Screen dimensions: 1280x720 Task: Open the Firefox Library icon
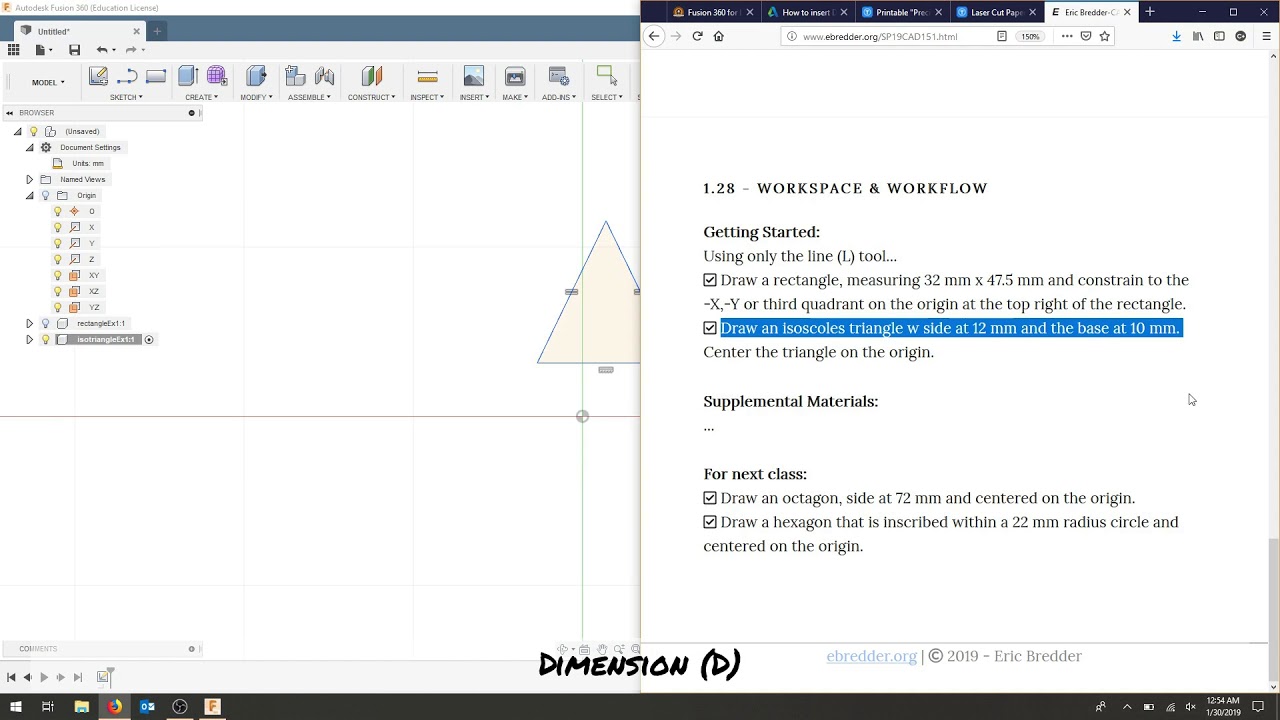1198,36
